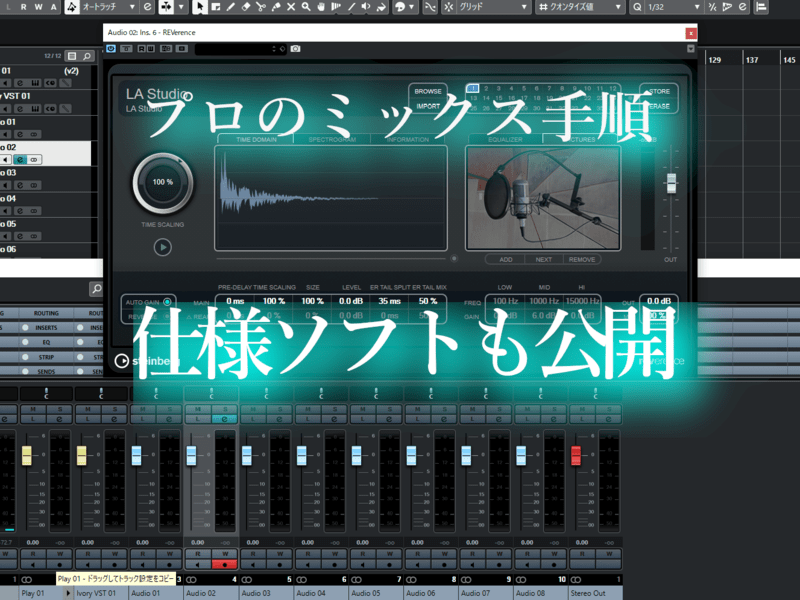This screenshot has height=600, width=800.
Task: Select the Range Selection tool
Action: click(215, 7)
